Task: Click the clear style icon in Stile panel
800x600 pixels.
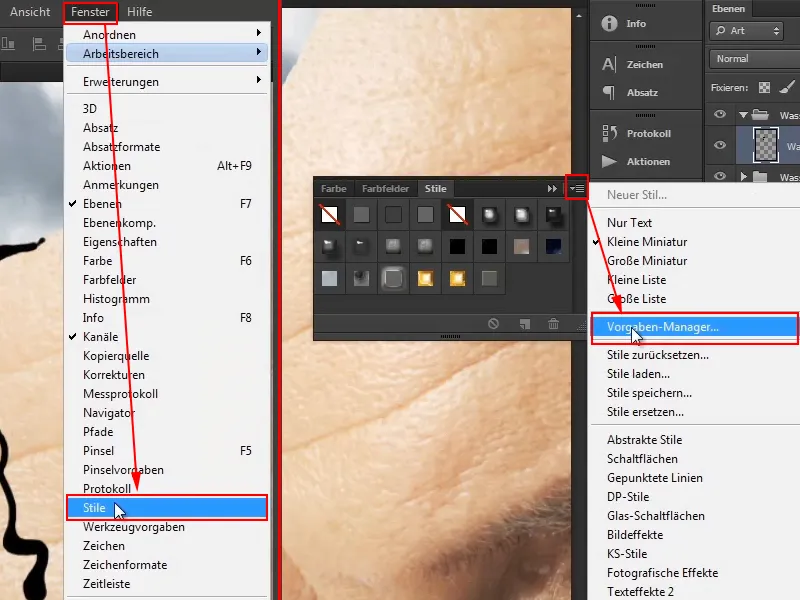Action: [x=493, y=323]
